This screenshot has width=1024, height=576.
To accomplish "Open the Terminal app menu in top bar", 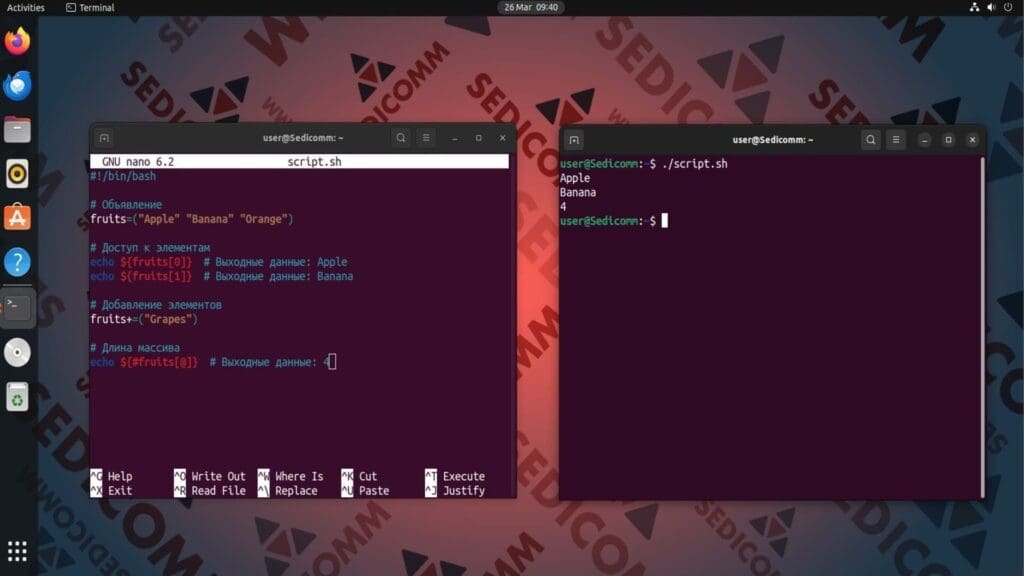I will pos(90,7).
